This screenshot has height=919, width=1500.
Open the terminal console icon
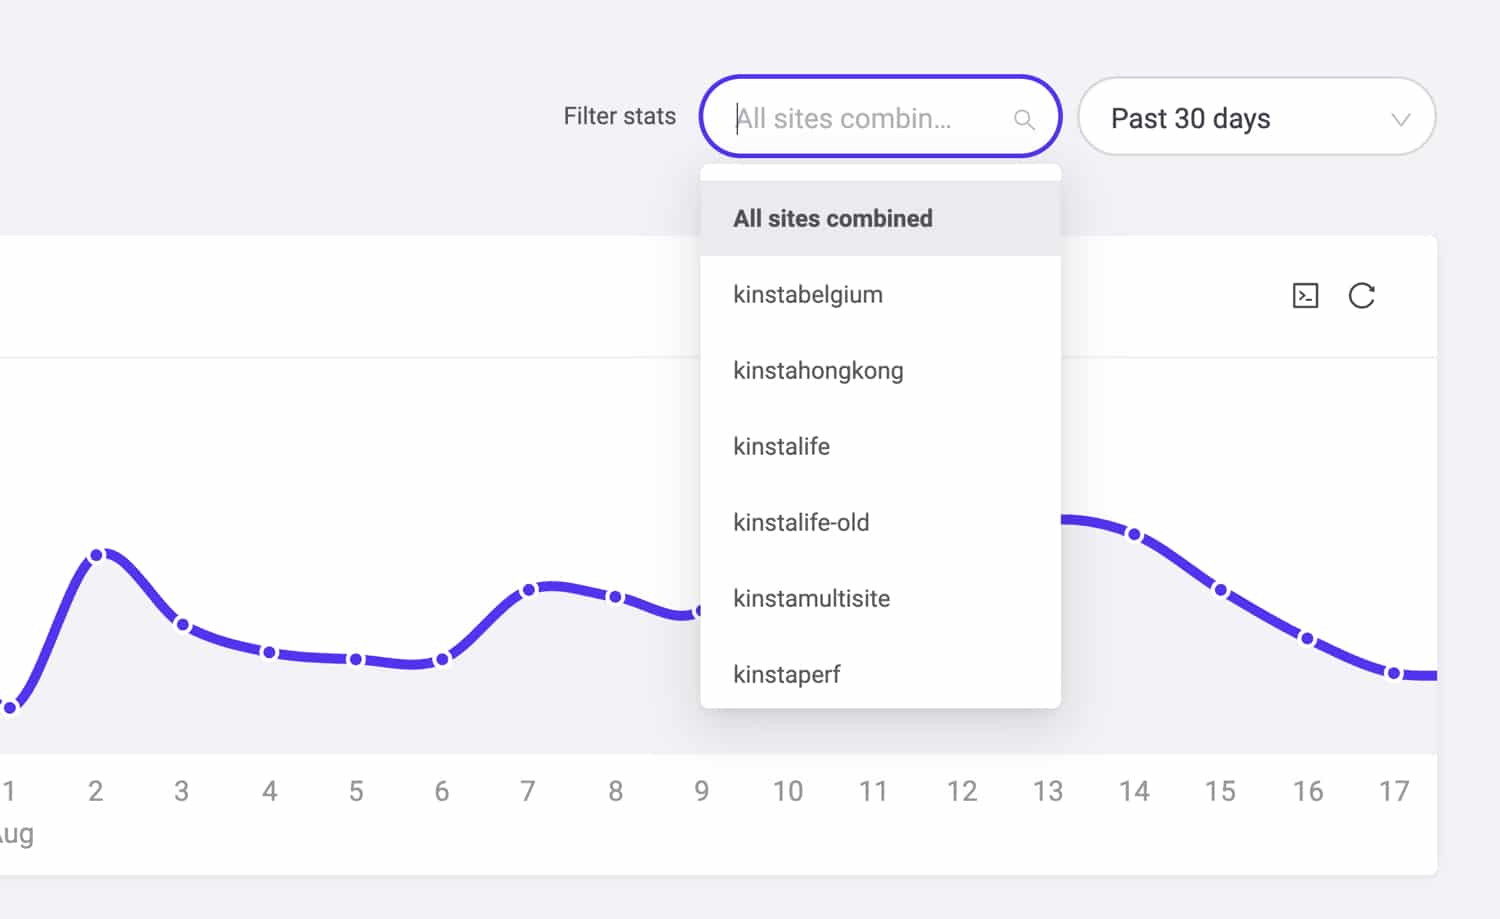(1305, 296)
